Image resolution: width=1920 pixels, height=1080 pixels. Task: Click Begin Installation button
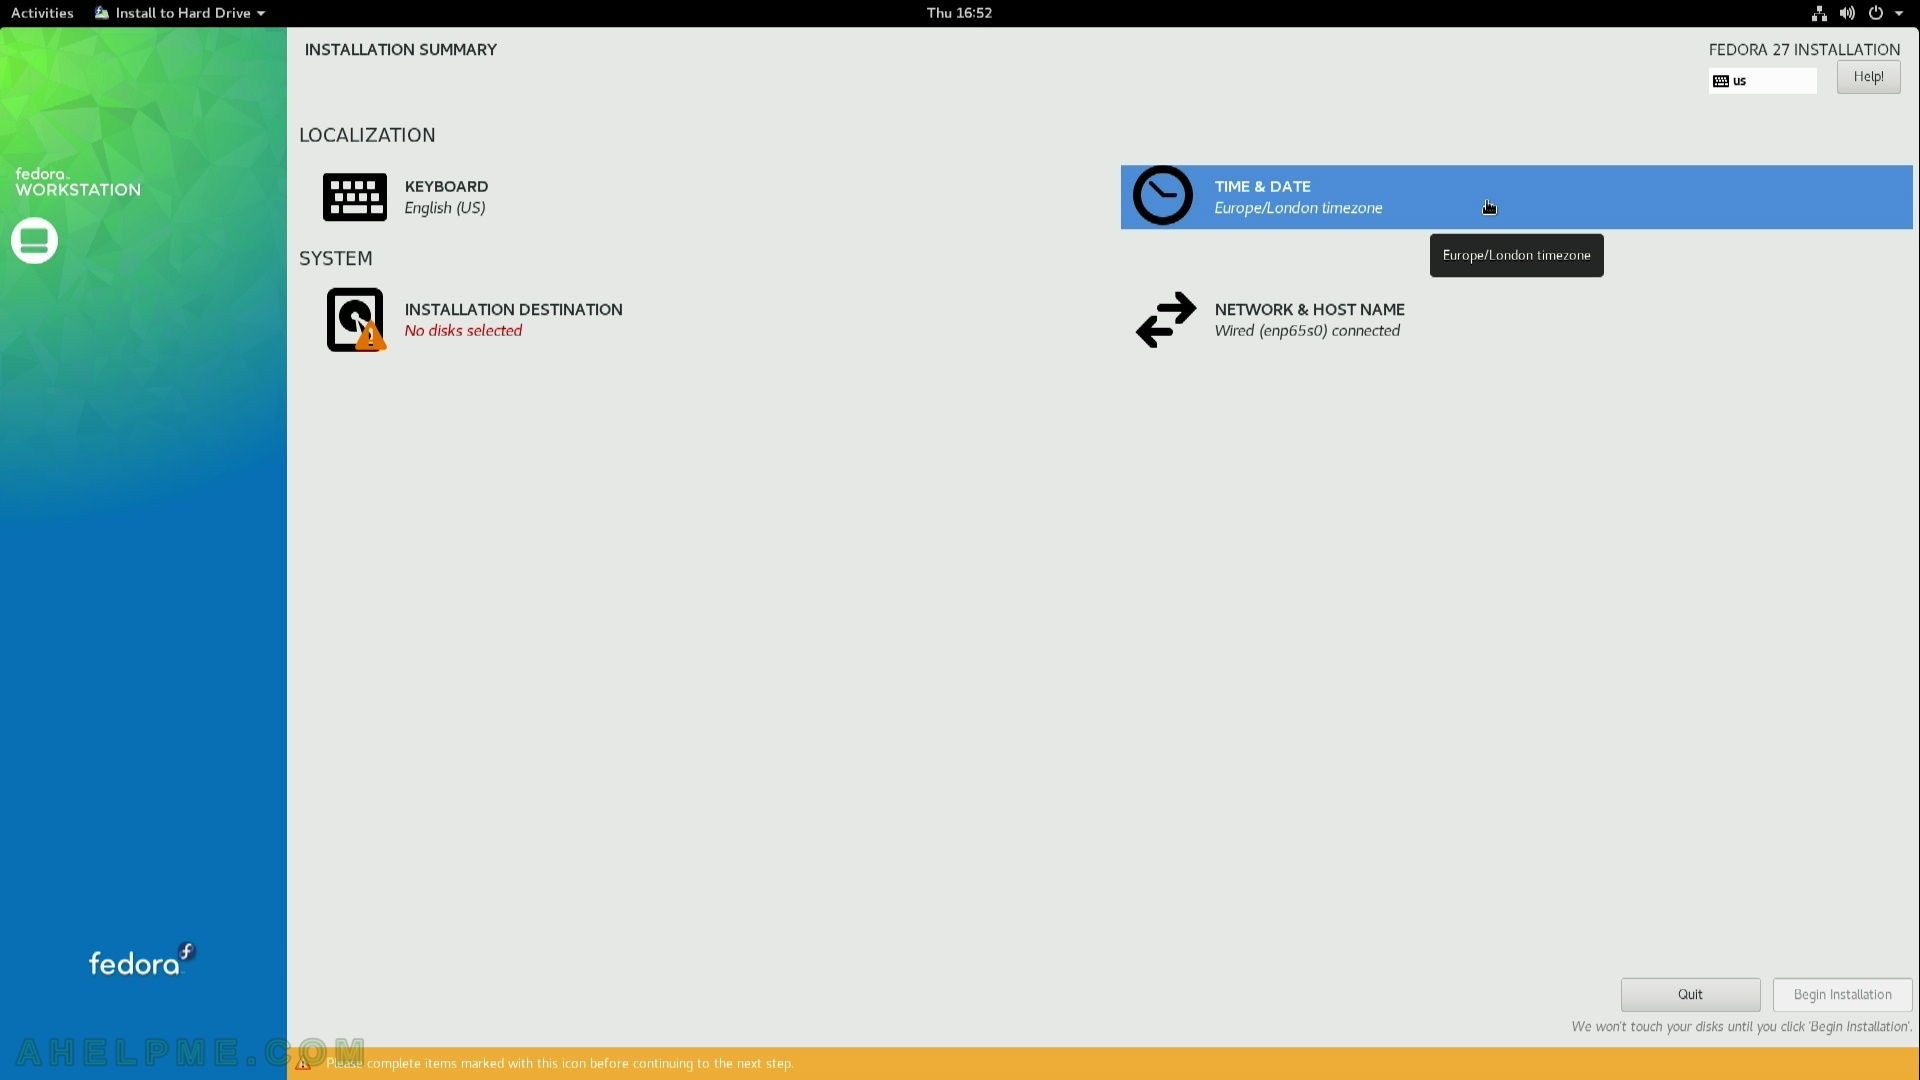1842,993
